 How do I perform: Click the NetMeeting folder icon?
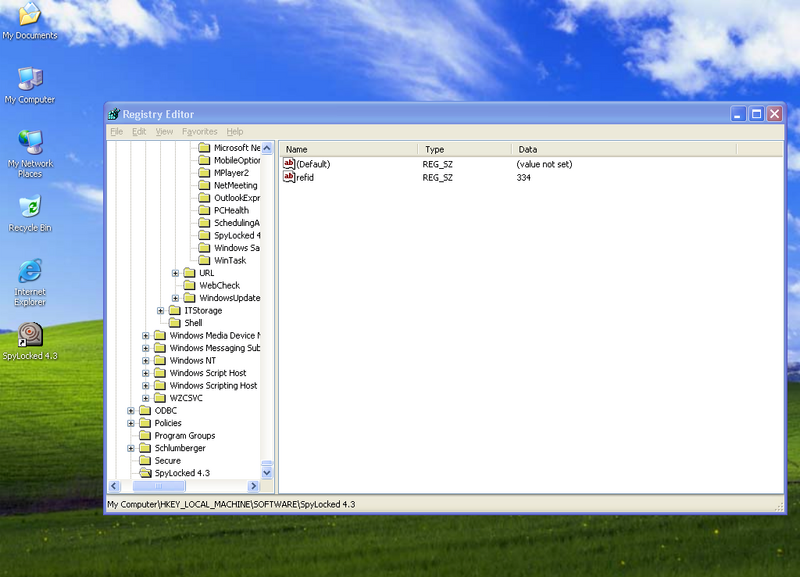pos(204,185)
